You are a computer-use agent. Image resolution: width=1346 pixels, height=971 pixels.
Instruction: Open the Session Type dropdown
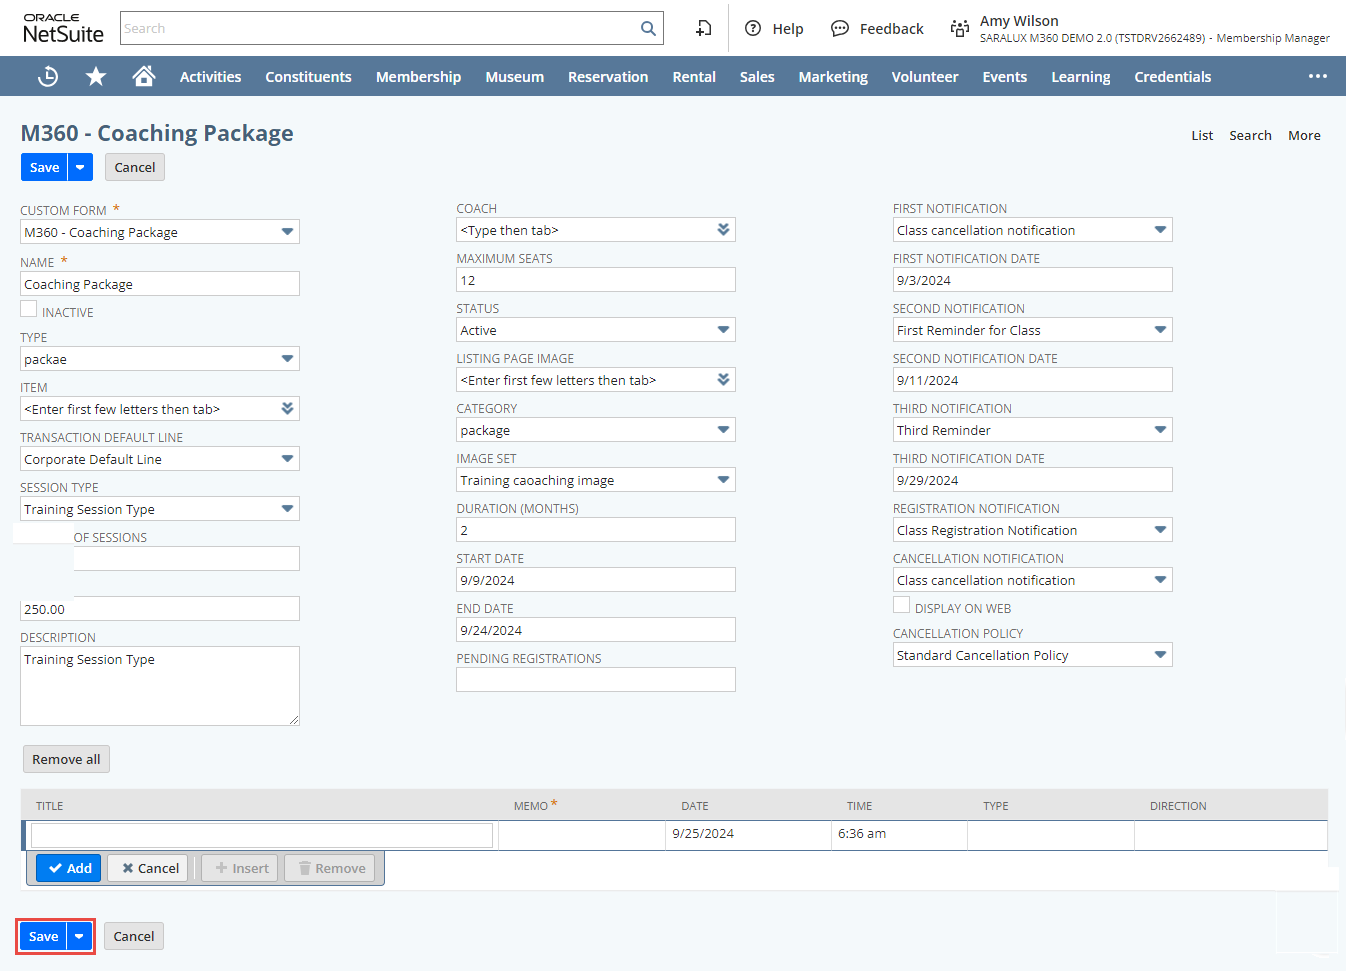(x=287, y=509)
